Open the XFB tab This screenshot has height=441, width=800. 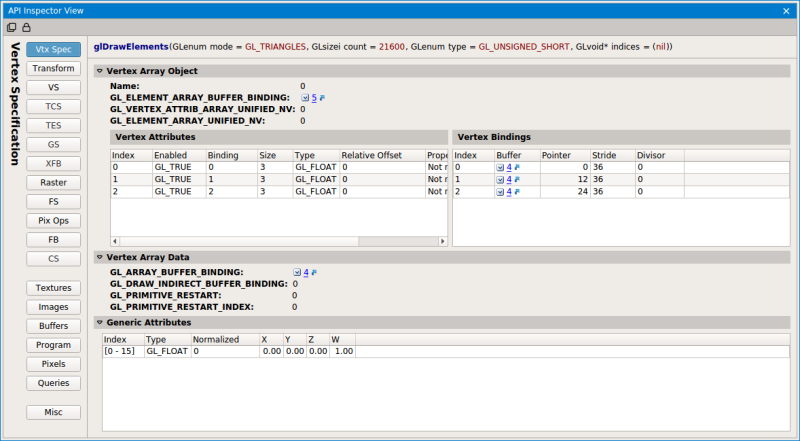54,164
